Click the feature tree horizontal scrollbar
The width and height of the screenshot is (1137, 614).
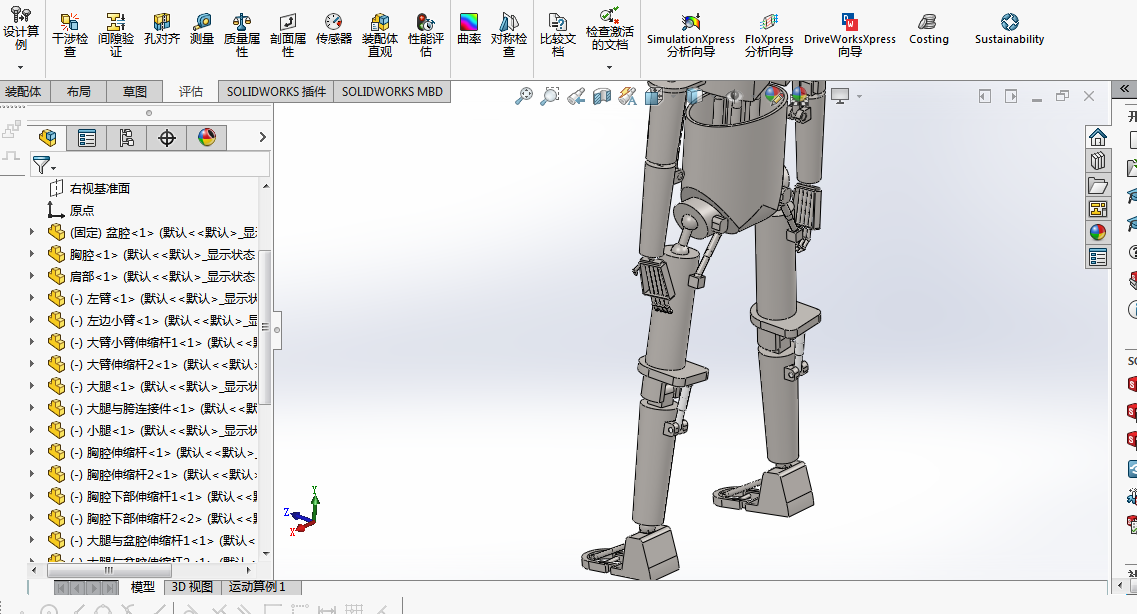[109, 571]
